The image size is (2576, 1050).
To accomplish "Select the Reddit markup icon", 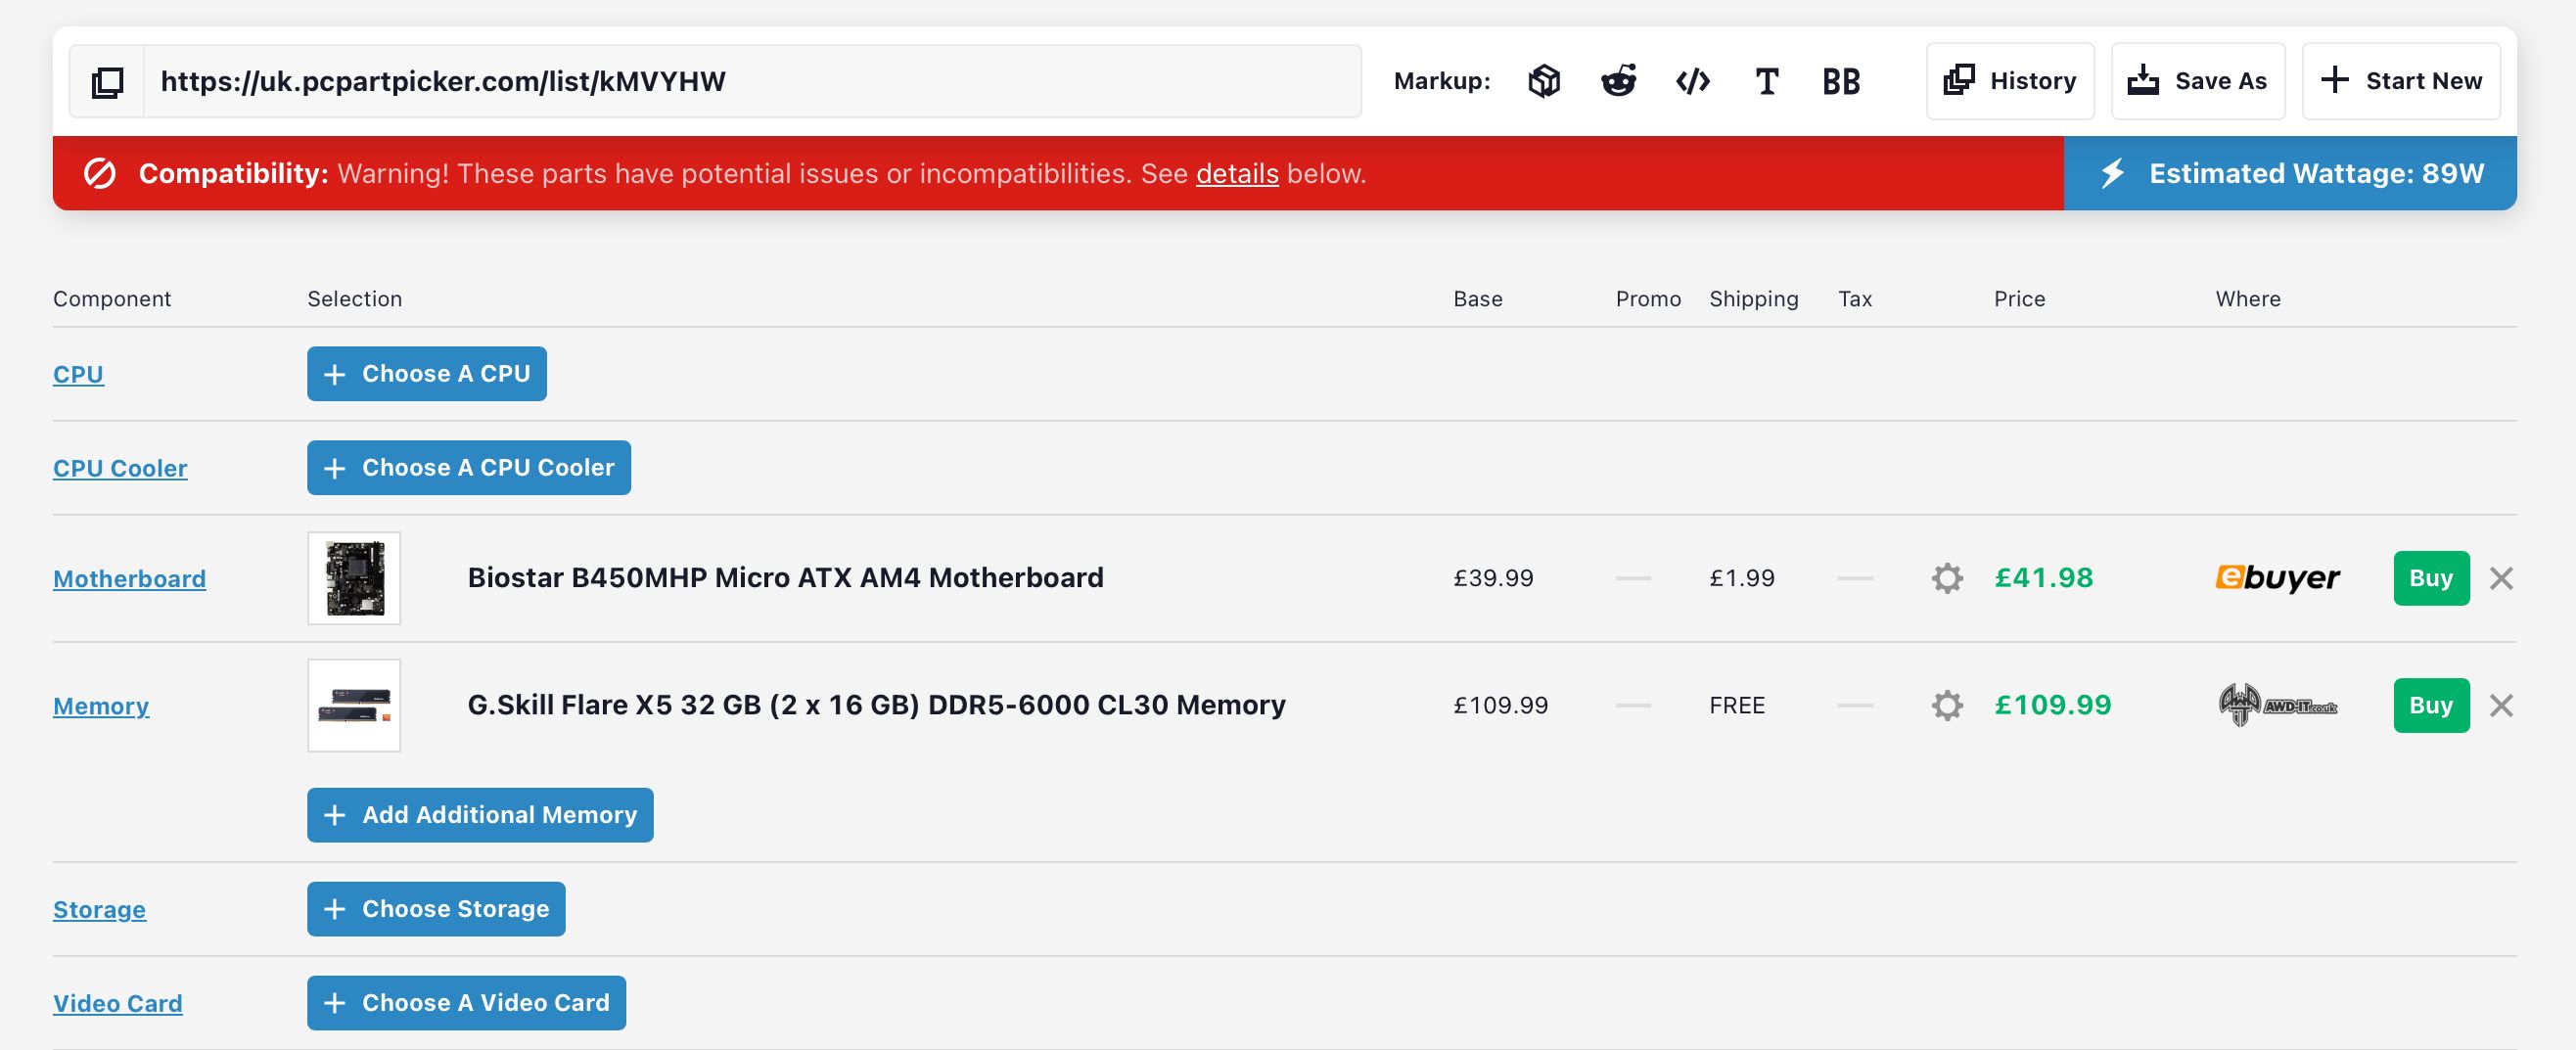I will point(1618,81).
